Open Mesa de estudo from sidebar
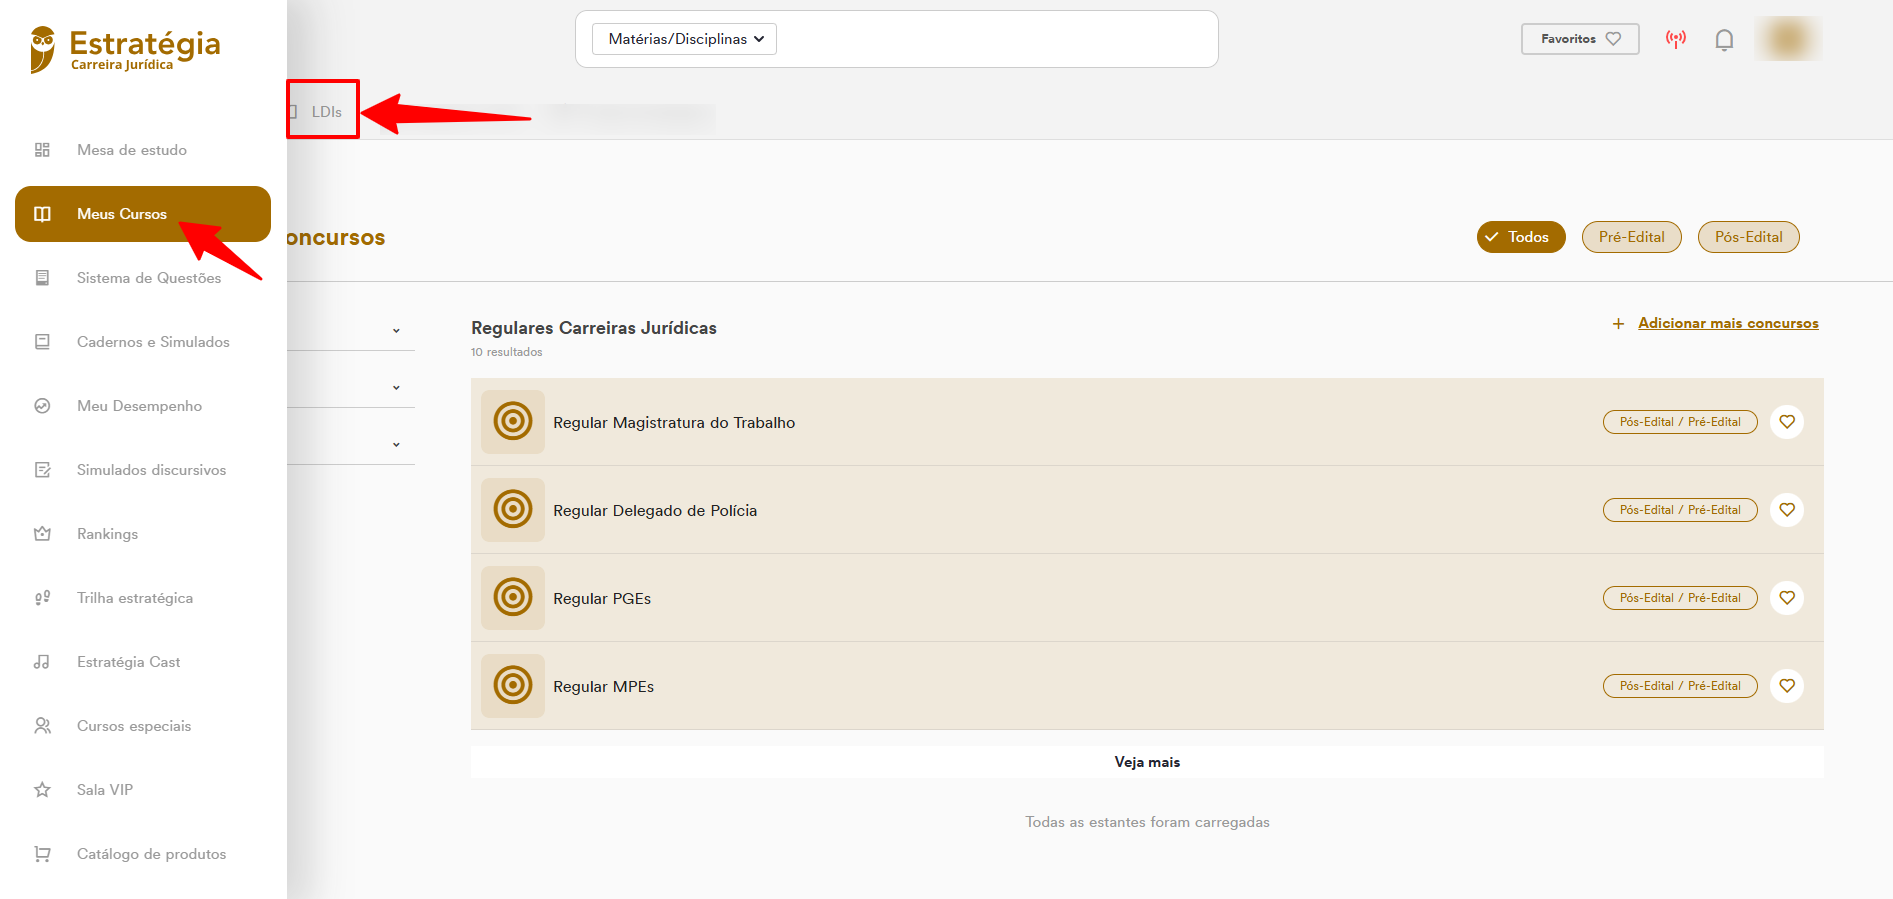The image size is (1893, 899). click(132, 150)
